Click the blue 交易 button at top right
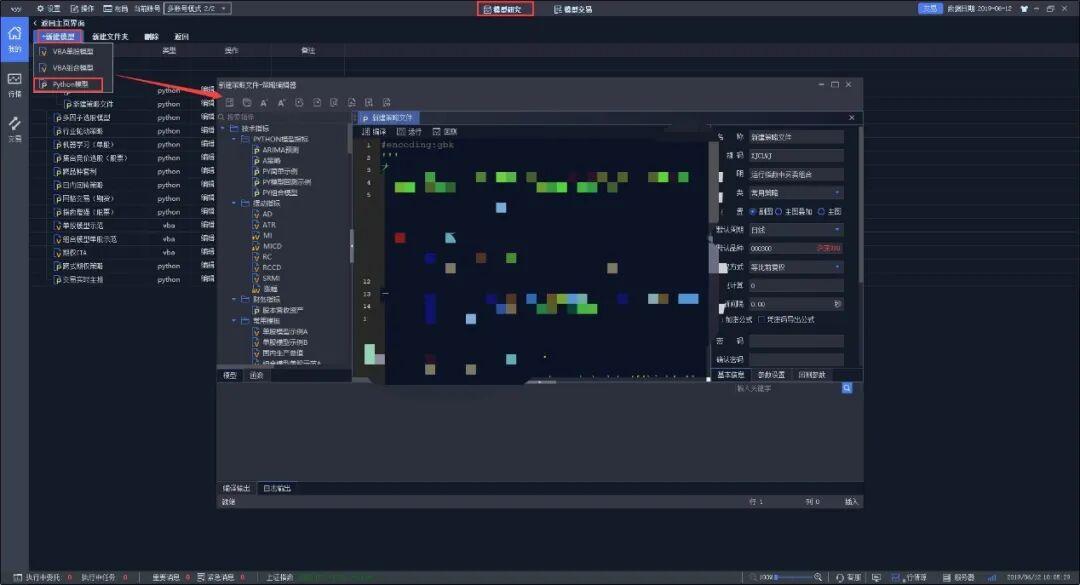The height and width of the screenshot is (585, 1080). [x=930, y=8]
